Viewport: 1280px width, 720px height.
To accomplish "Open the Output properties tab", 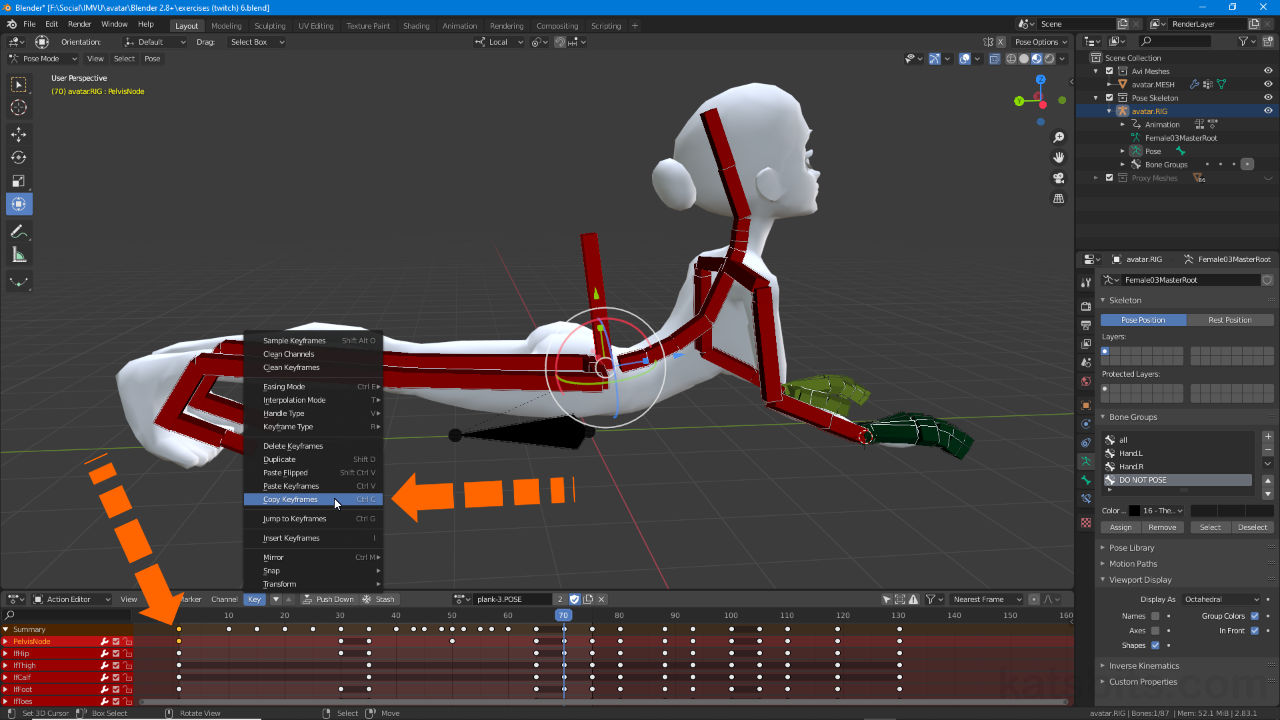I will pyautogui.click(x=1086, y=325).
